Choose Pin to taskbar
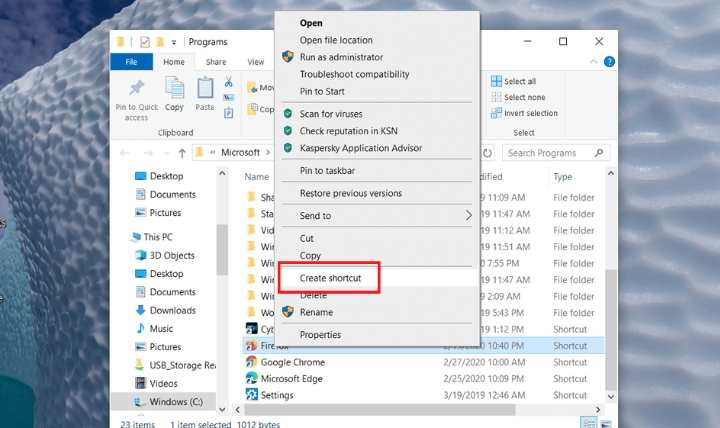The image size is (720, 428). click(x=327, y=170)
